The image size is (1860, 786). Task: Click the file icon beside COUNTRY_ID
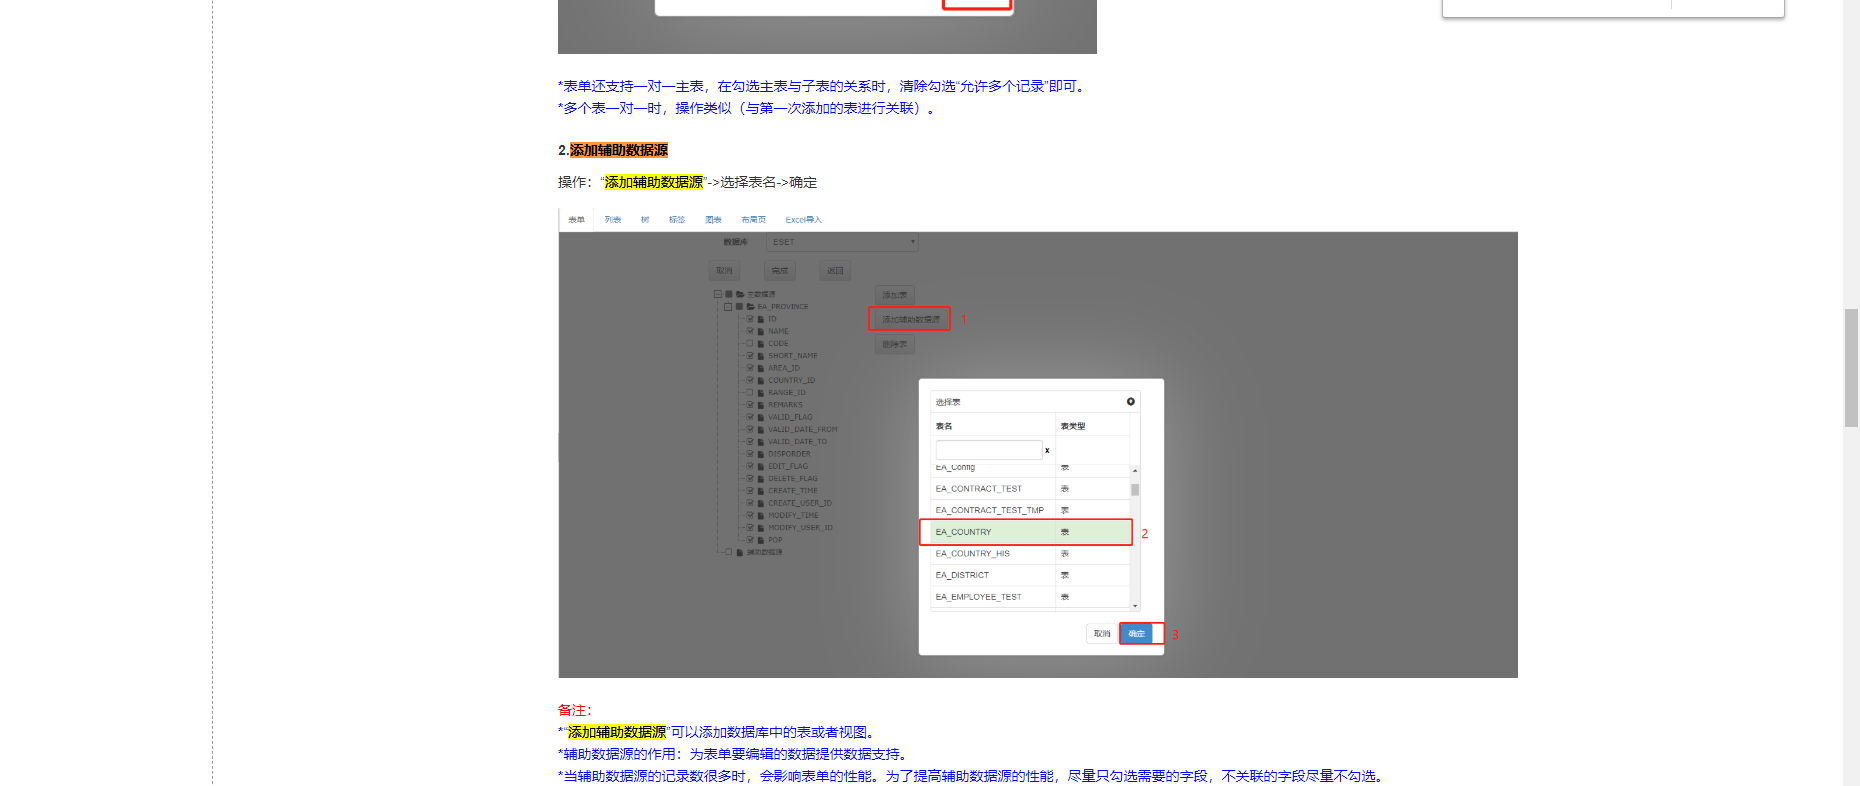pos(761,380)
